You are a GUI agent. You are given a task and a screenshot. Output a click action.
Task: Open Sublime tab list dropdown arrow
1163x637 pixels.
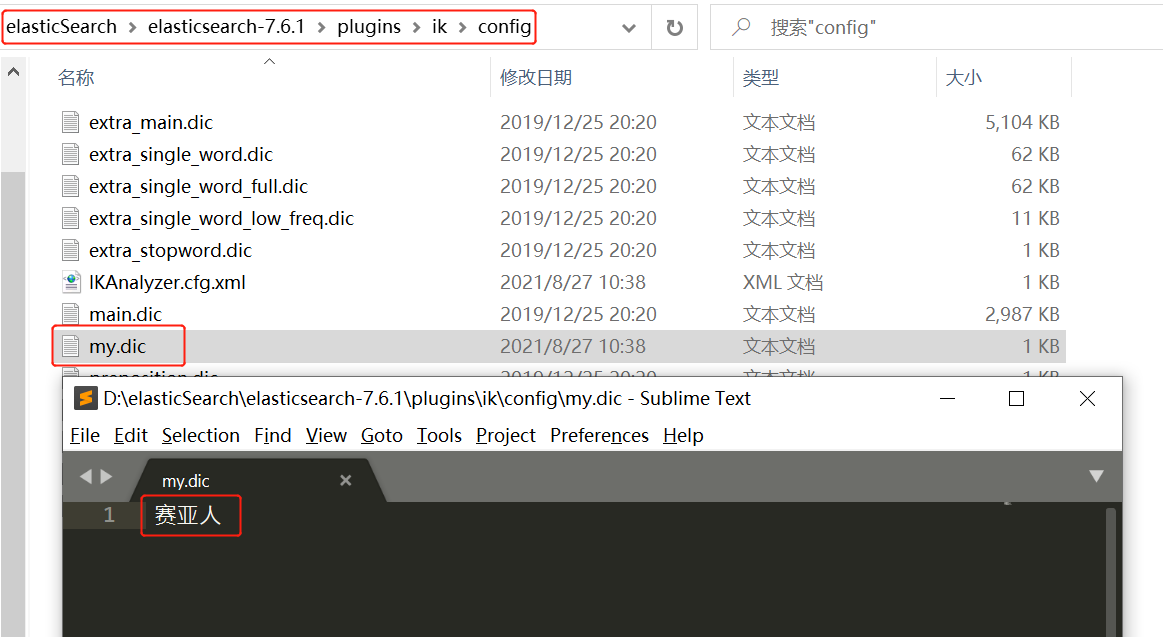coord(1096,476)
